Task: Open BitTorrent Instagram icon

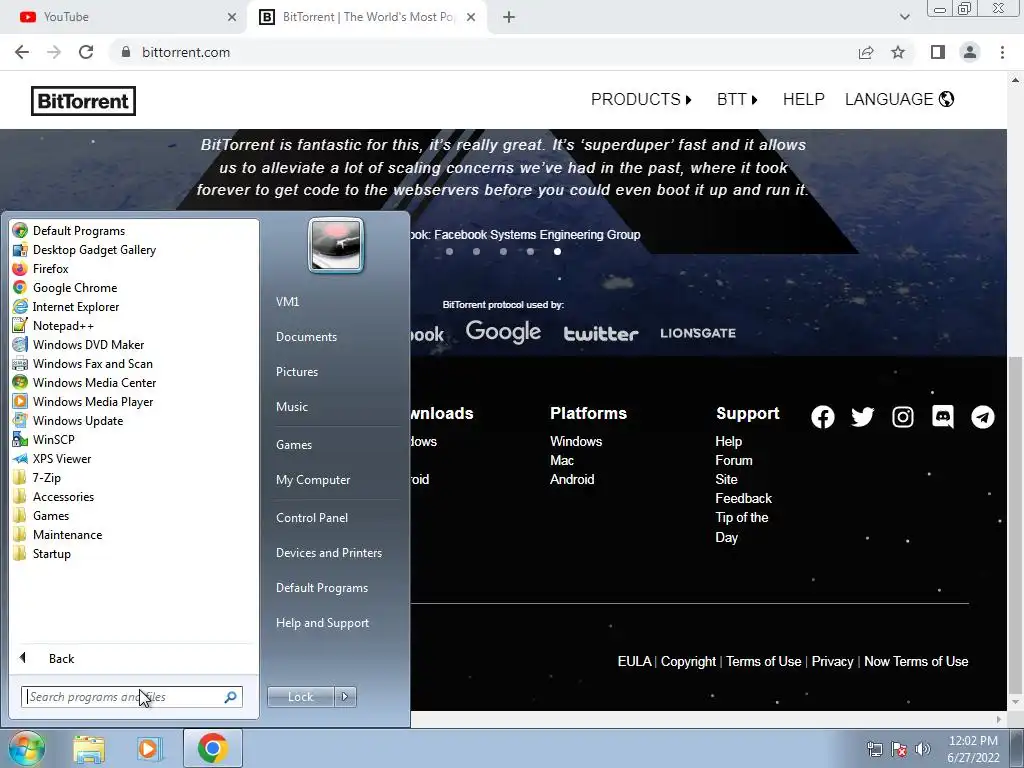Action: [x=903, y=417]
